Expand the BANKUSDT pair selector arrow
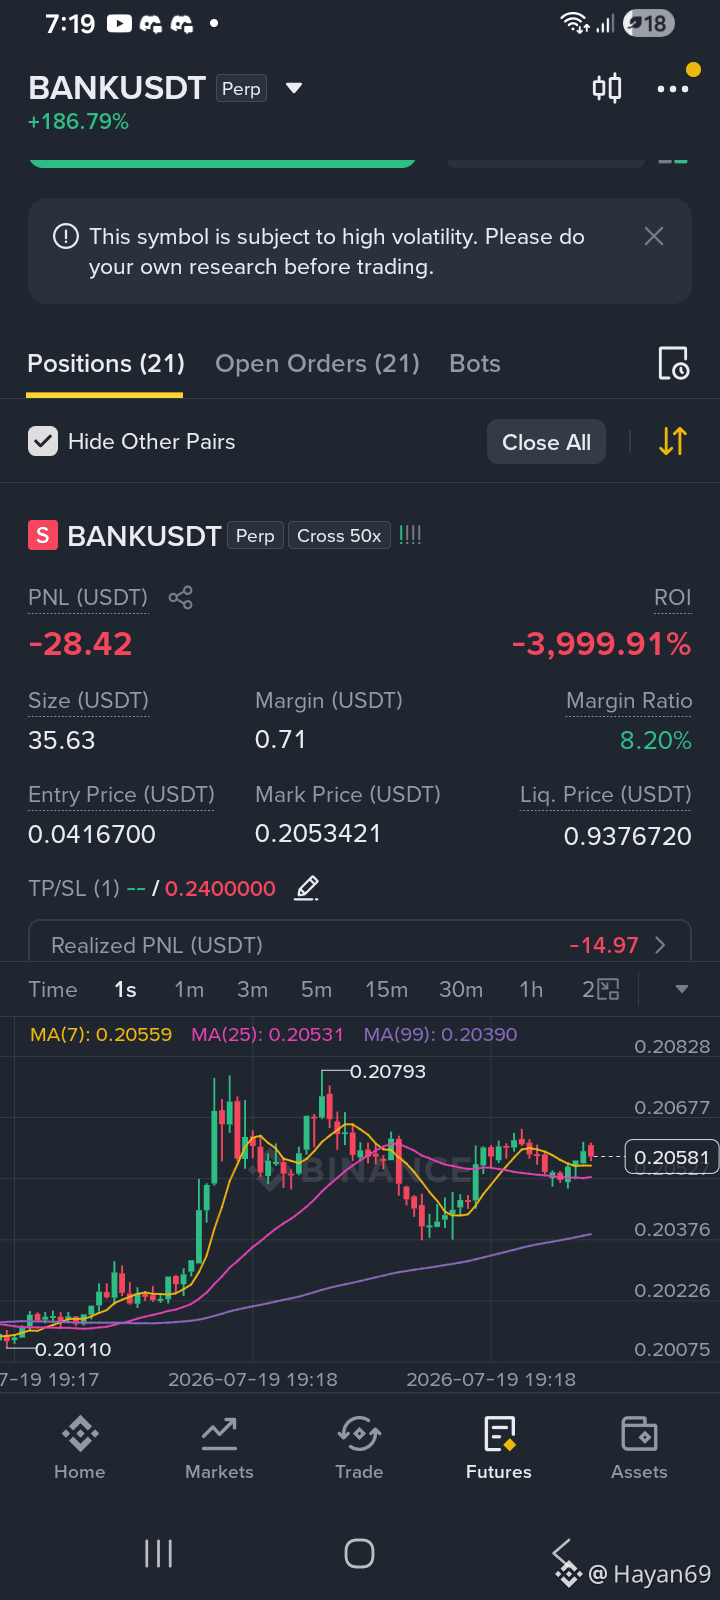Viewport: 720px width, 1600px height. click(x=294, y=88)
